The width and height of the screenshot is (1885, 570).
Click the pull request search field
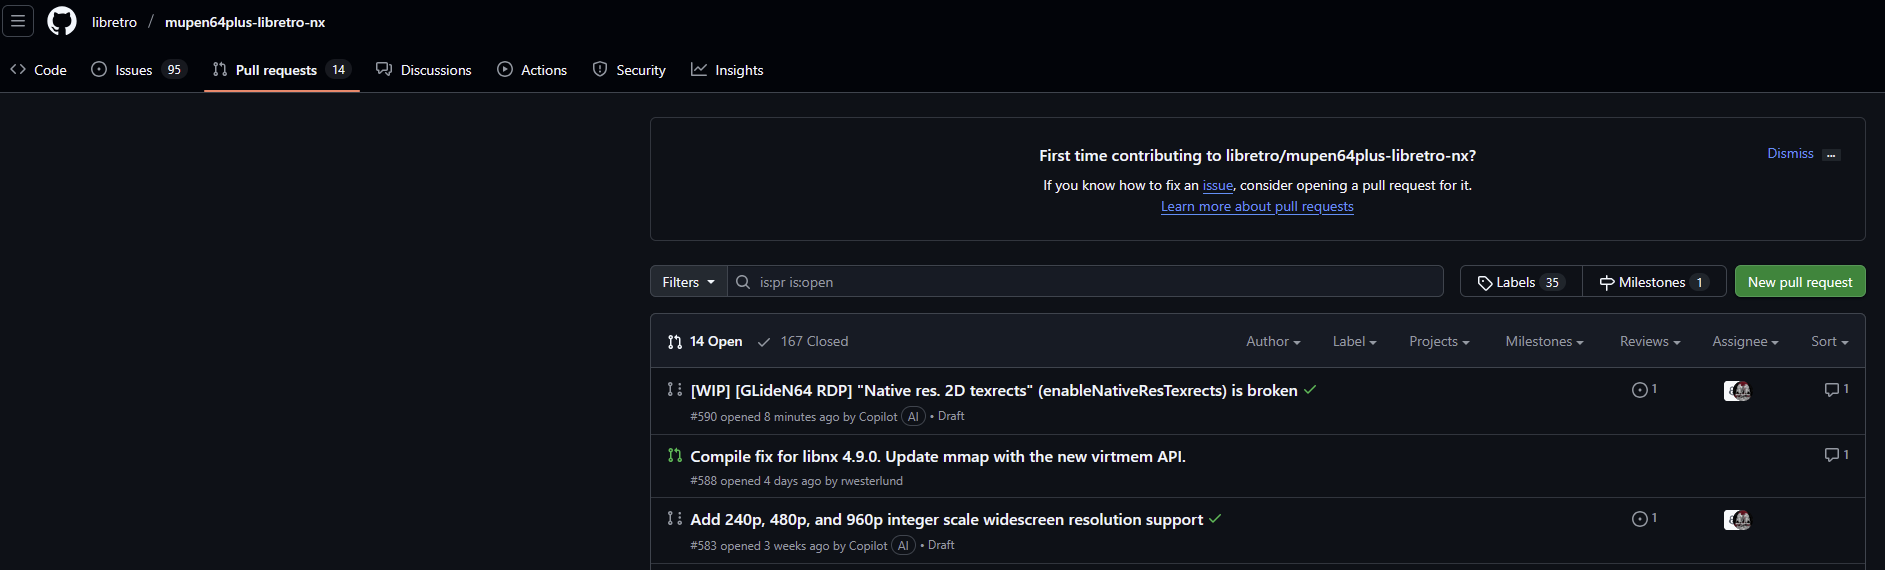pos(1090,282)
